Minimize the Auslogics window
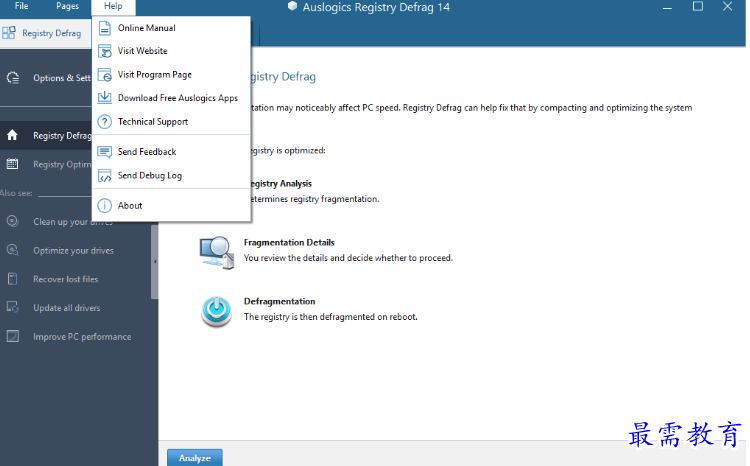 [667, 7]
